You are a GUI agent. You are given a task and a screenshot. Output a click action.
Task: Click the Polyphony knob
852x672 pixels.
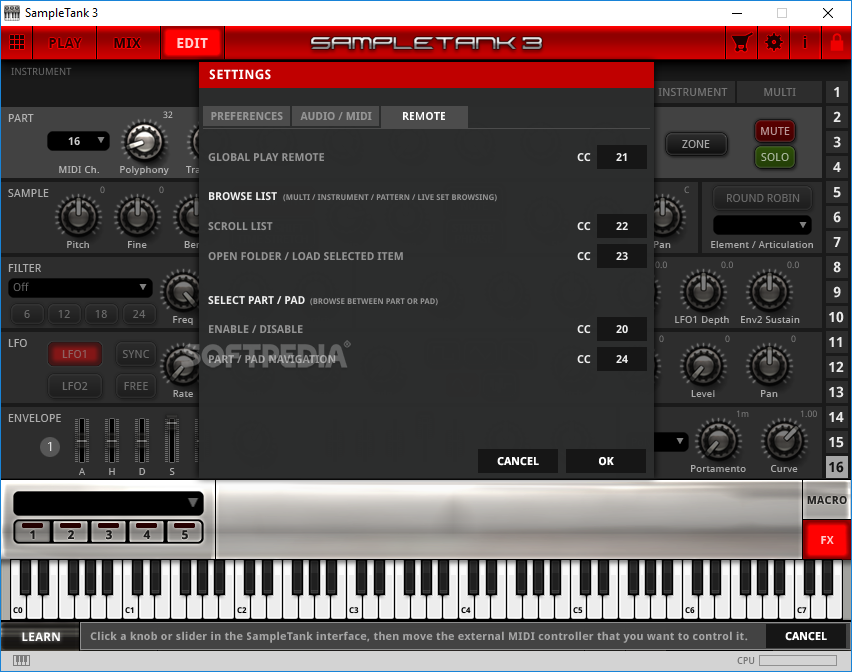pos(144,142)
